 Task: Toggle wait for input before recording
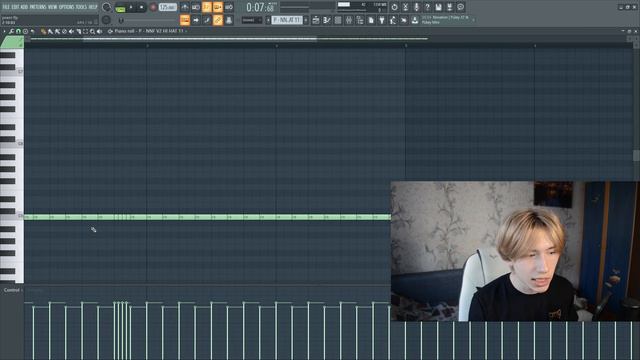click(196, 7)
